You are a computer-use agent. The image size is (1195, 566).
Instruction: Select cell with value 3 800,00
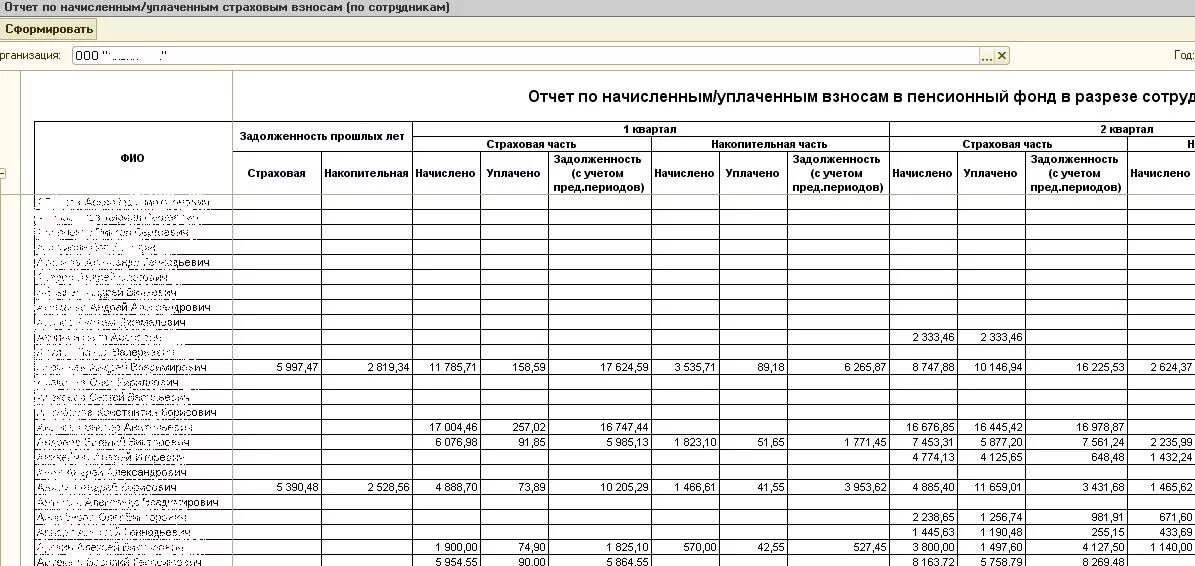click(924, 547)
